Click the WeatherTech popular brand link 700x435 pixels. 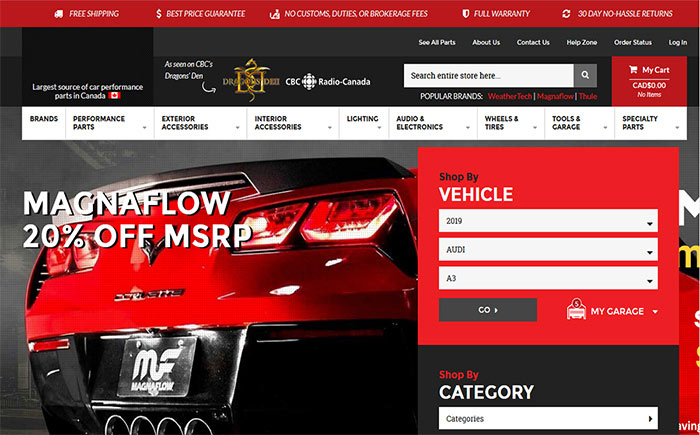tap(510, 96)
